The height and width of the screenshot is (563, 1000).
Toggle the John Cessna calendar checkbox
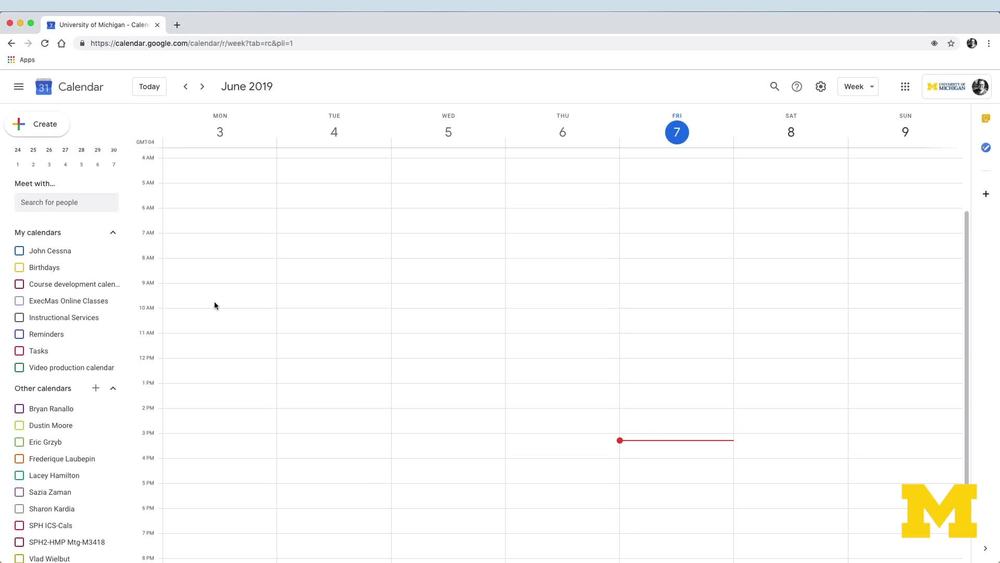click(x=20, y=251)
